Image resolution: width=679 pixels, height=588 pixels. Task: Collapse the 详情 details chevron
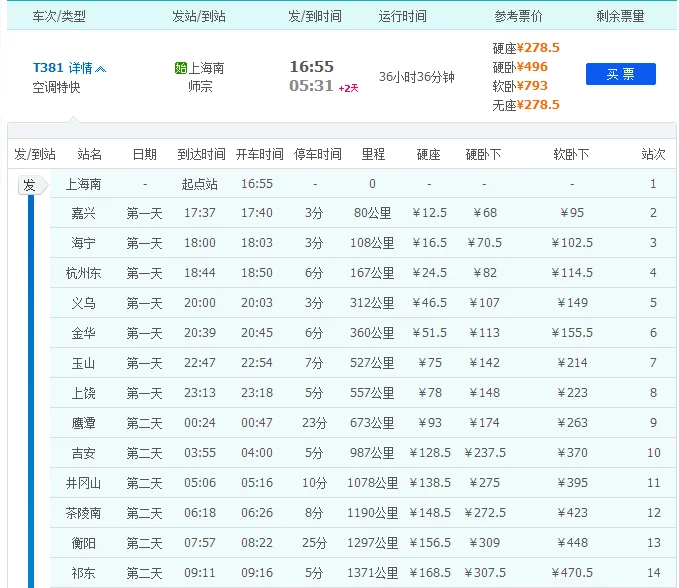click(x=100, y=68)
